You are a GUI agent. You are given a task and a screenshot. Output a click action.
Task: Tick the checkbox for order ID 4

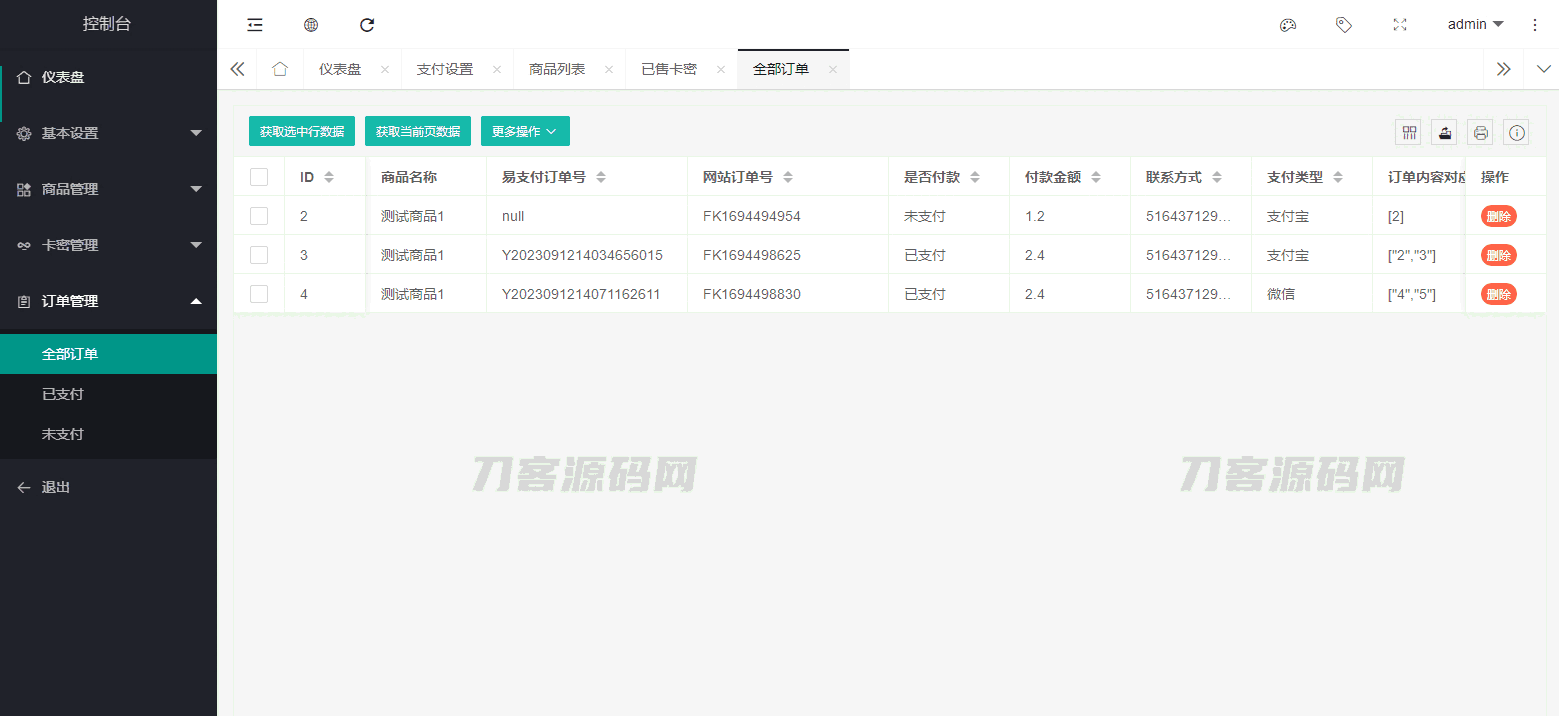[x=259, y=294]
